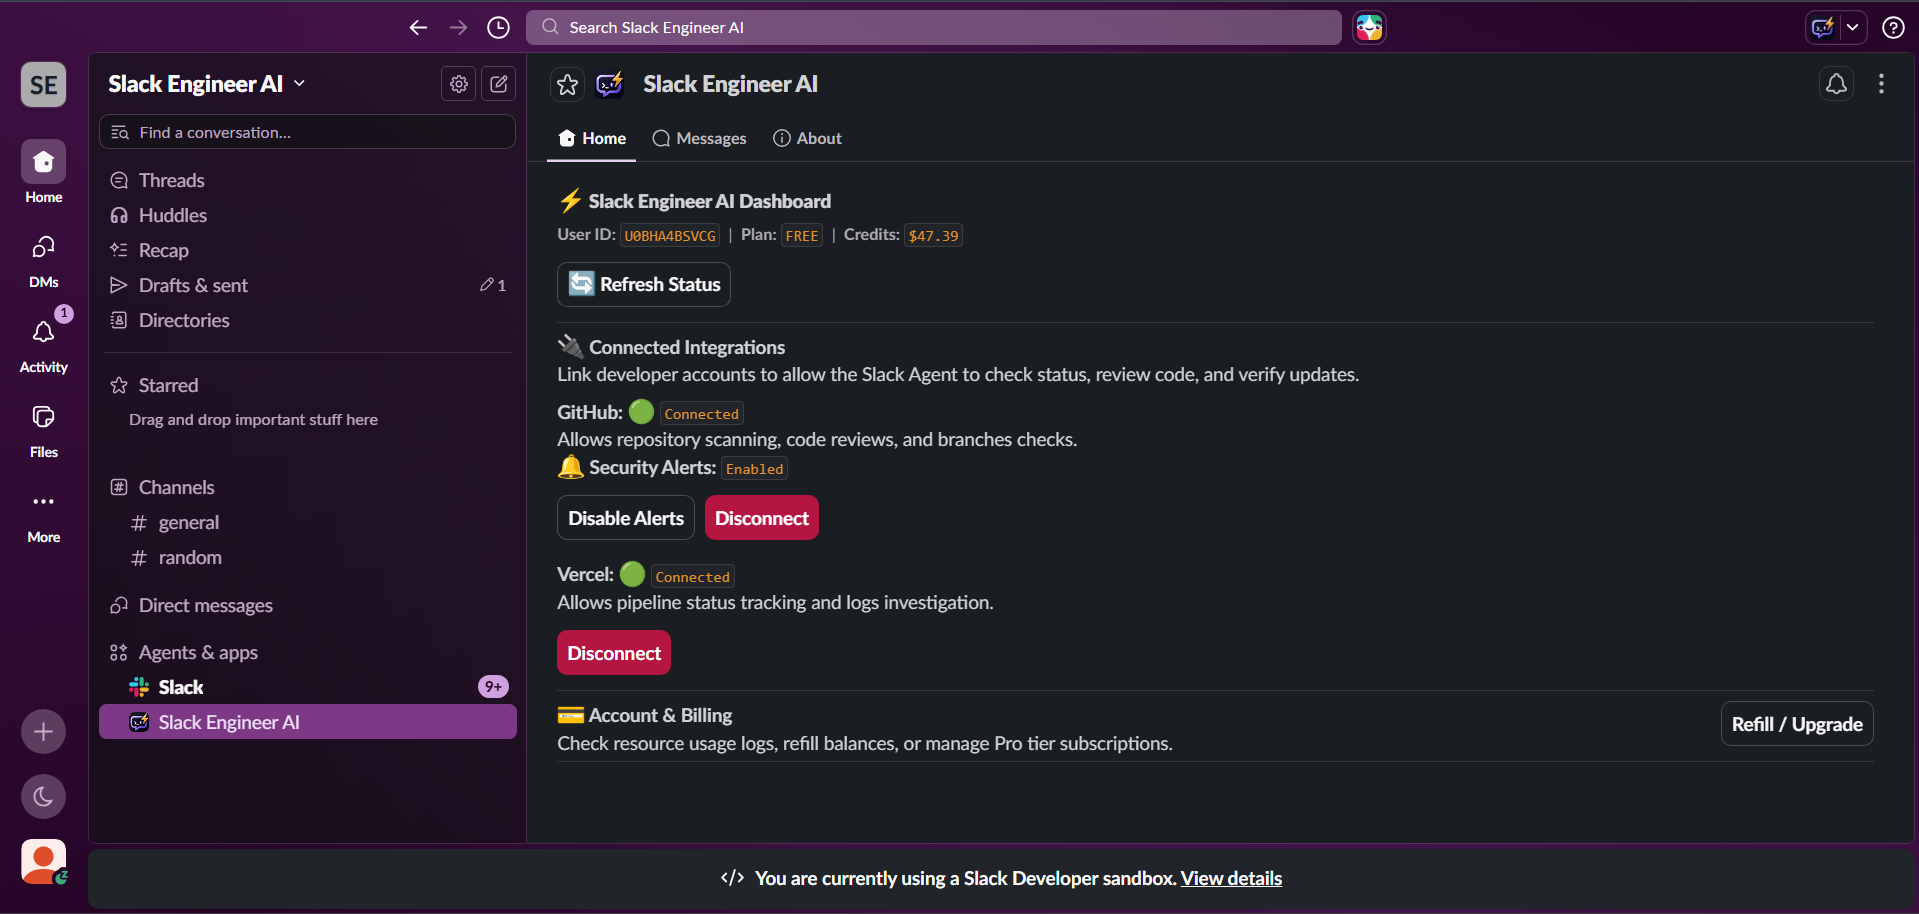Image resolution: width=1919 pixels, height=914 pixels.
Task: Click the Account & Billing heading
Action: coord(661,715)
